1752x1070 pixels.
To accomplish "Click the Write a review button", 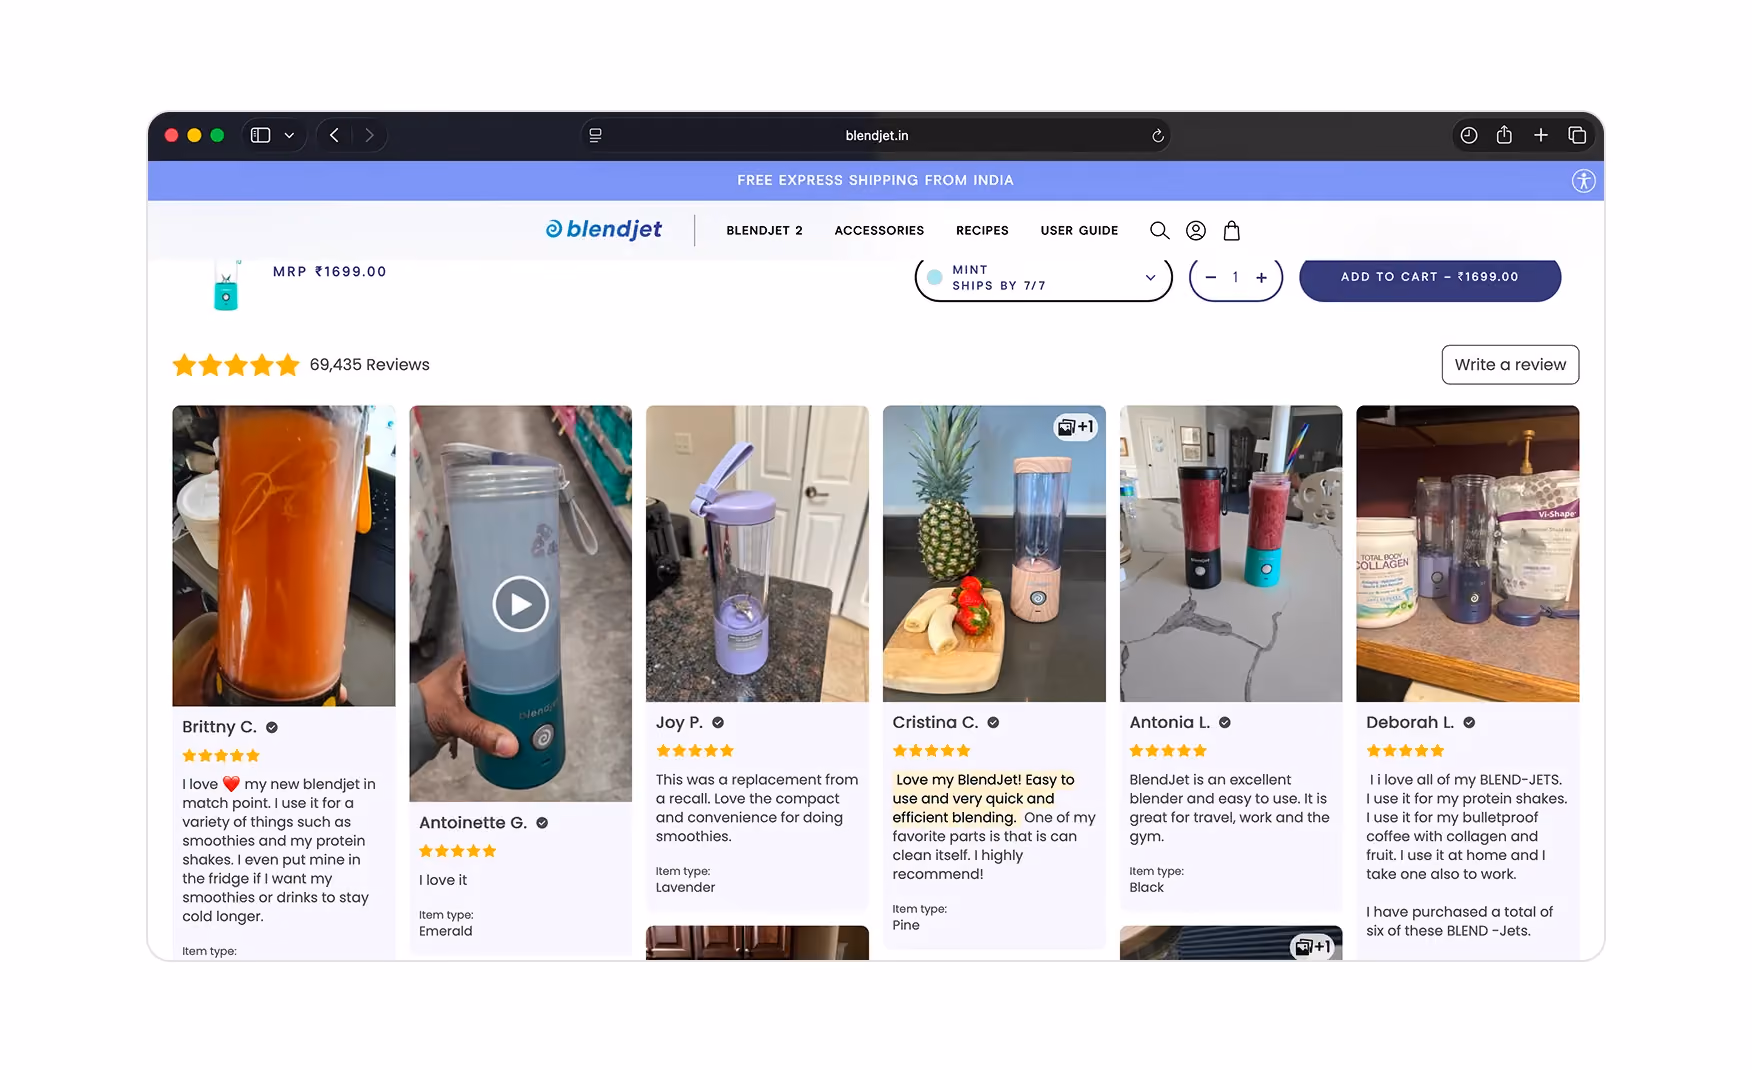I will pos(1510,365).
